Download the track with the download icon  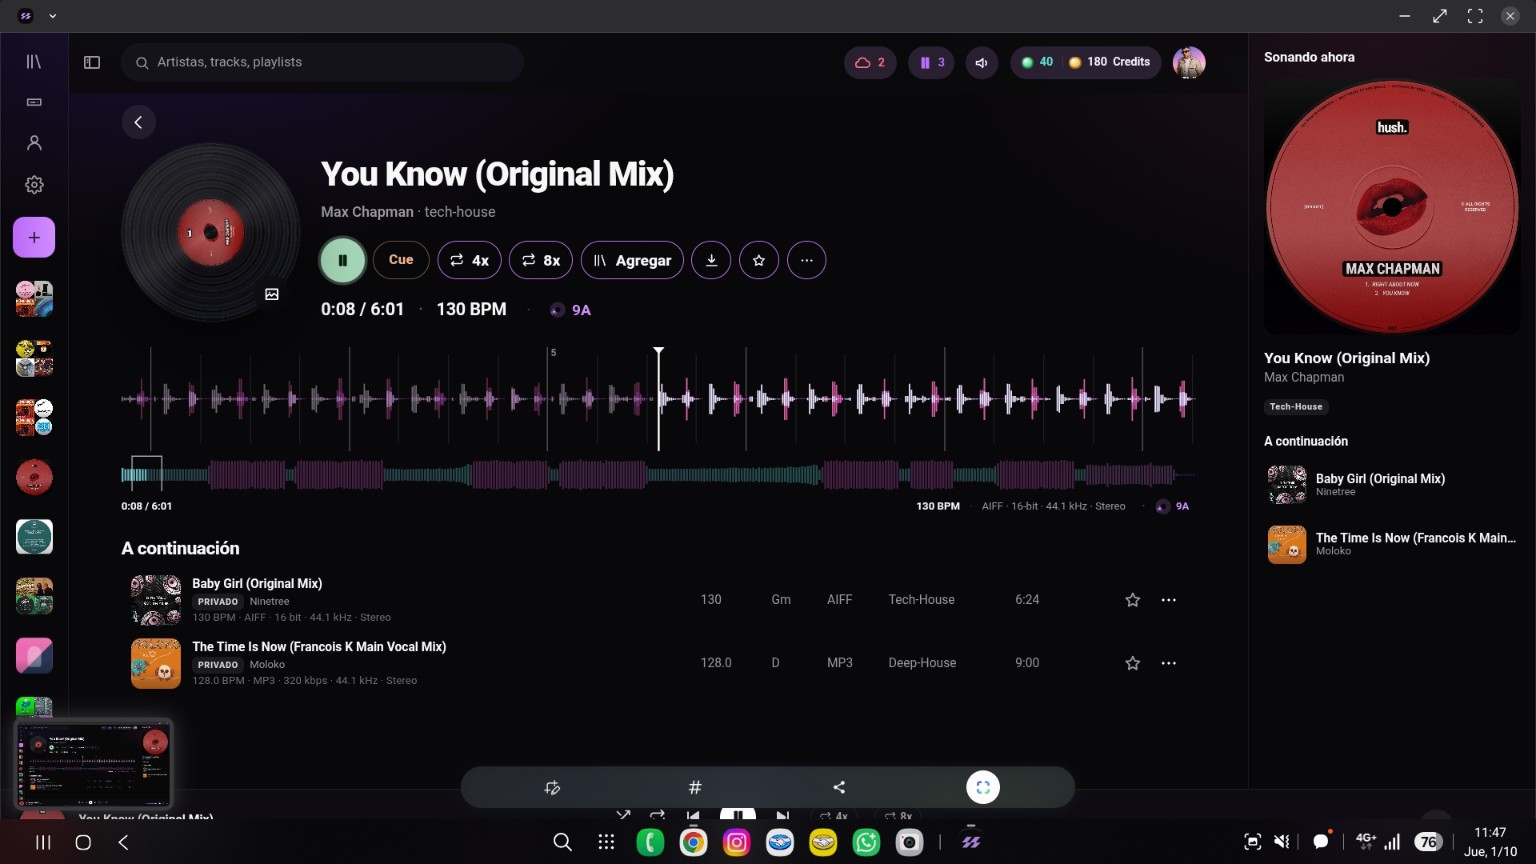pos(711,260)
